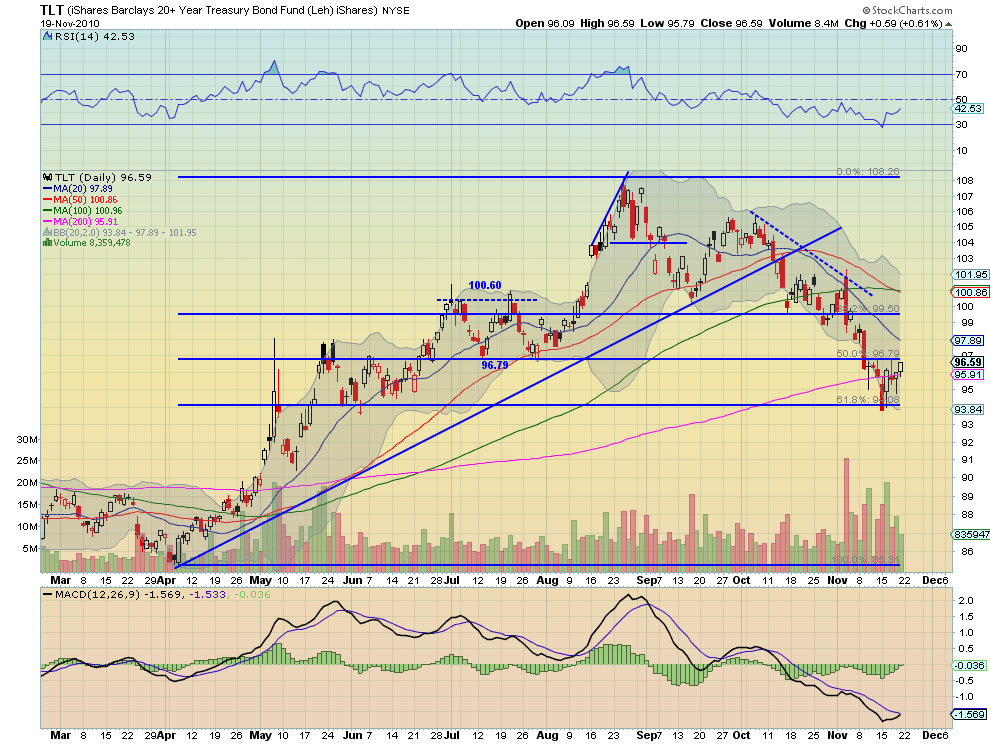Click the blue 100.60 resistance annotation
Image resolution: width=990 pixels, height=744 pixels.
(x=485, y=285)
